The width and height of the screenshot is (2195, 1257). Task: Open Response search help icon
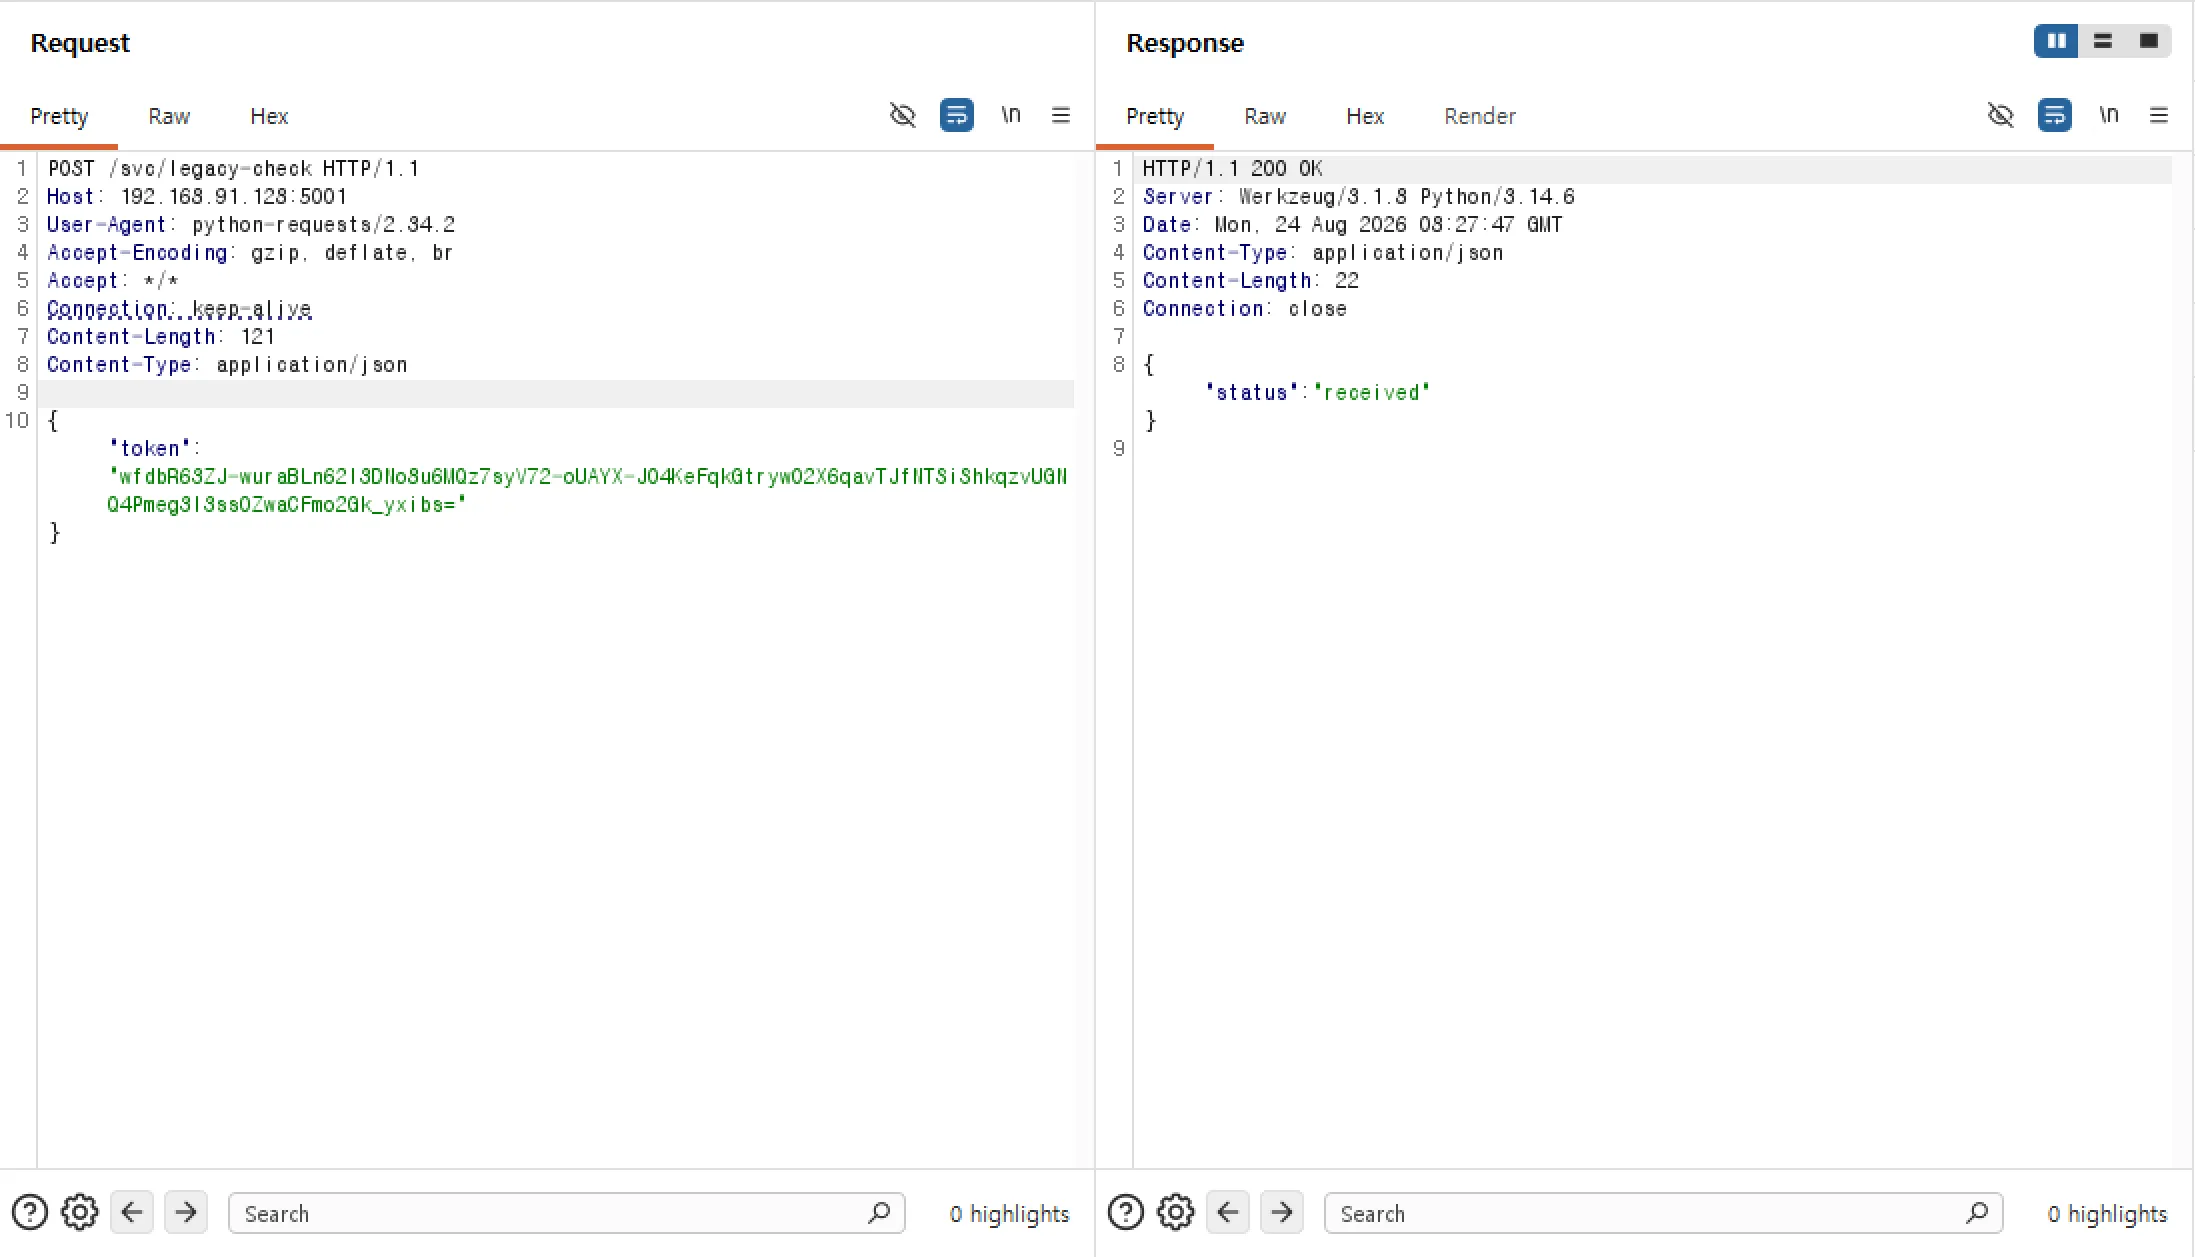point(1126,1212)
